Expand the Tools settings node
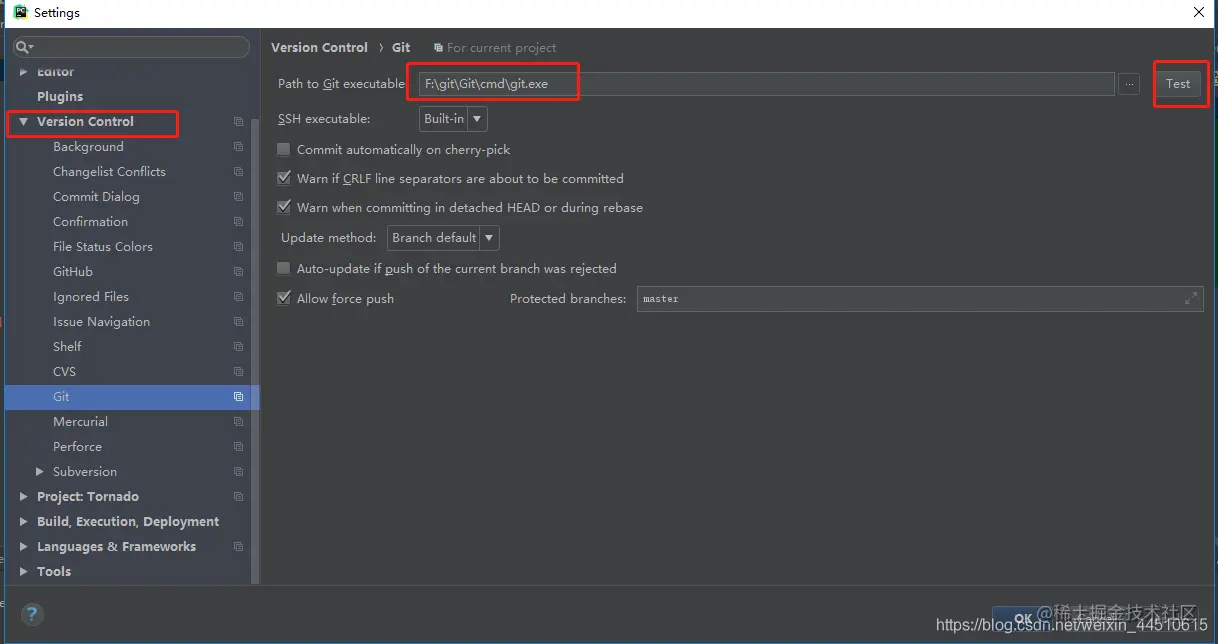1218x644 pixels. [24, 572]
